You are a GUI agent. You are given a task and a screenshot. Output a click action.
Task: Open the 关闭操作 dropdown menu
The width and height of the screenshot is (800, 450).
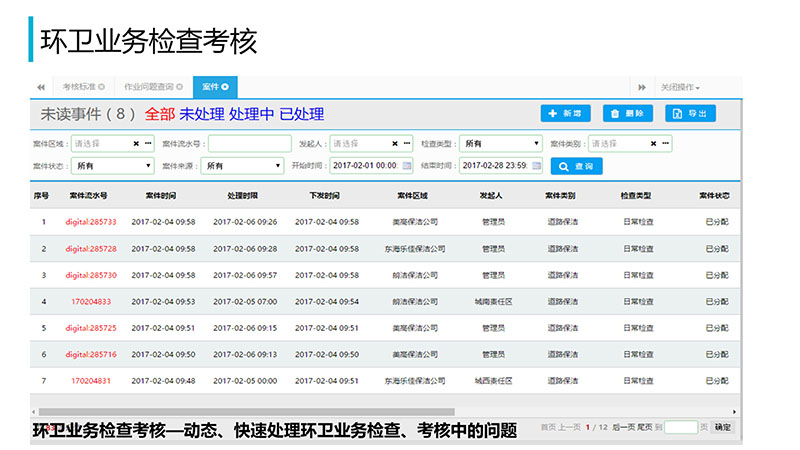[x=680, y=87]
